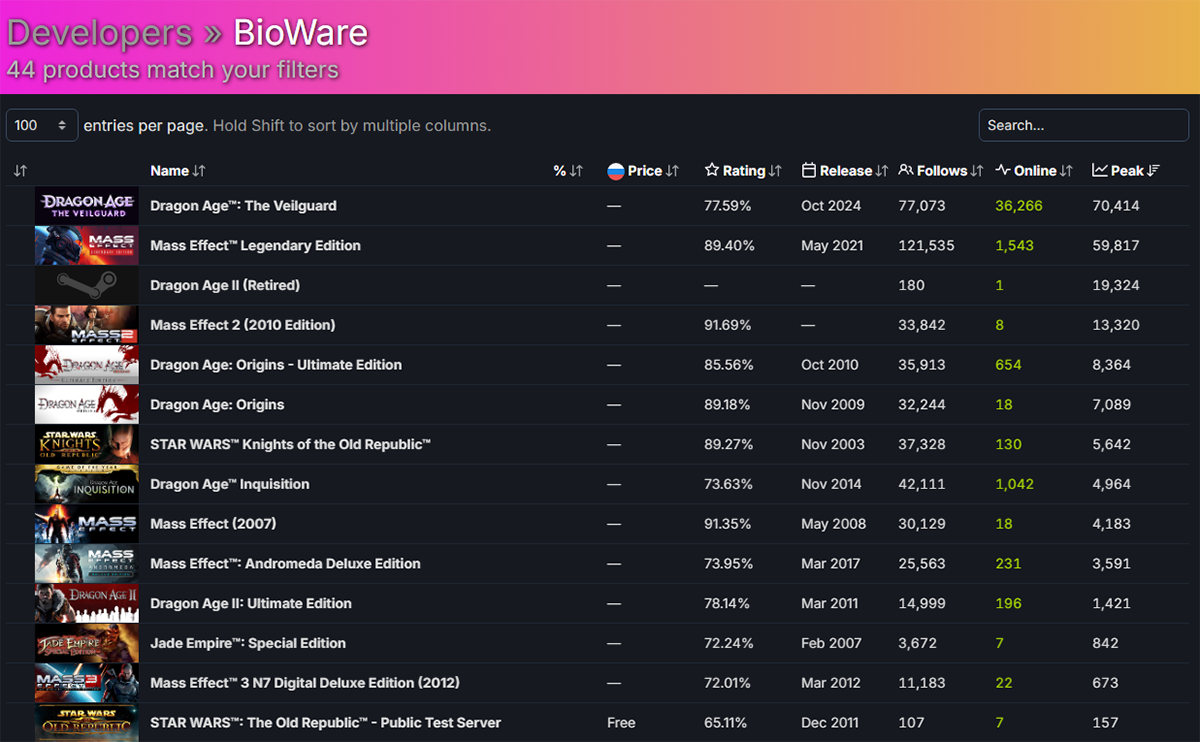
Task: Click the 1,042 online count for Inquisition
Action: click(x=1014, y=484)
